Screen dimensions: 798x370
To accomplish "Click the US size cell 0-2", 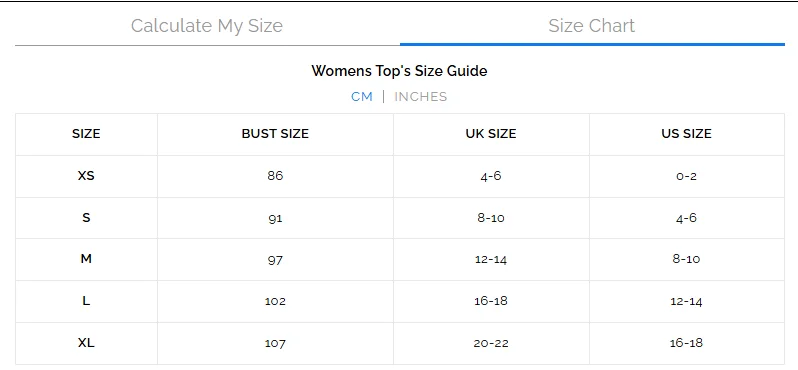I will pyautogui.click(x=686, y=176).
